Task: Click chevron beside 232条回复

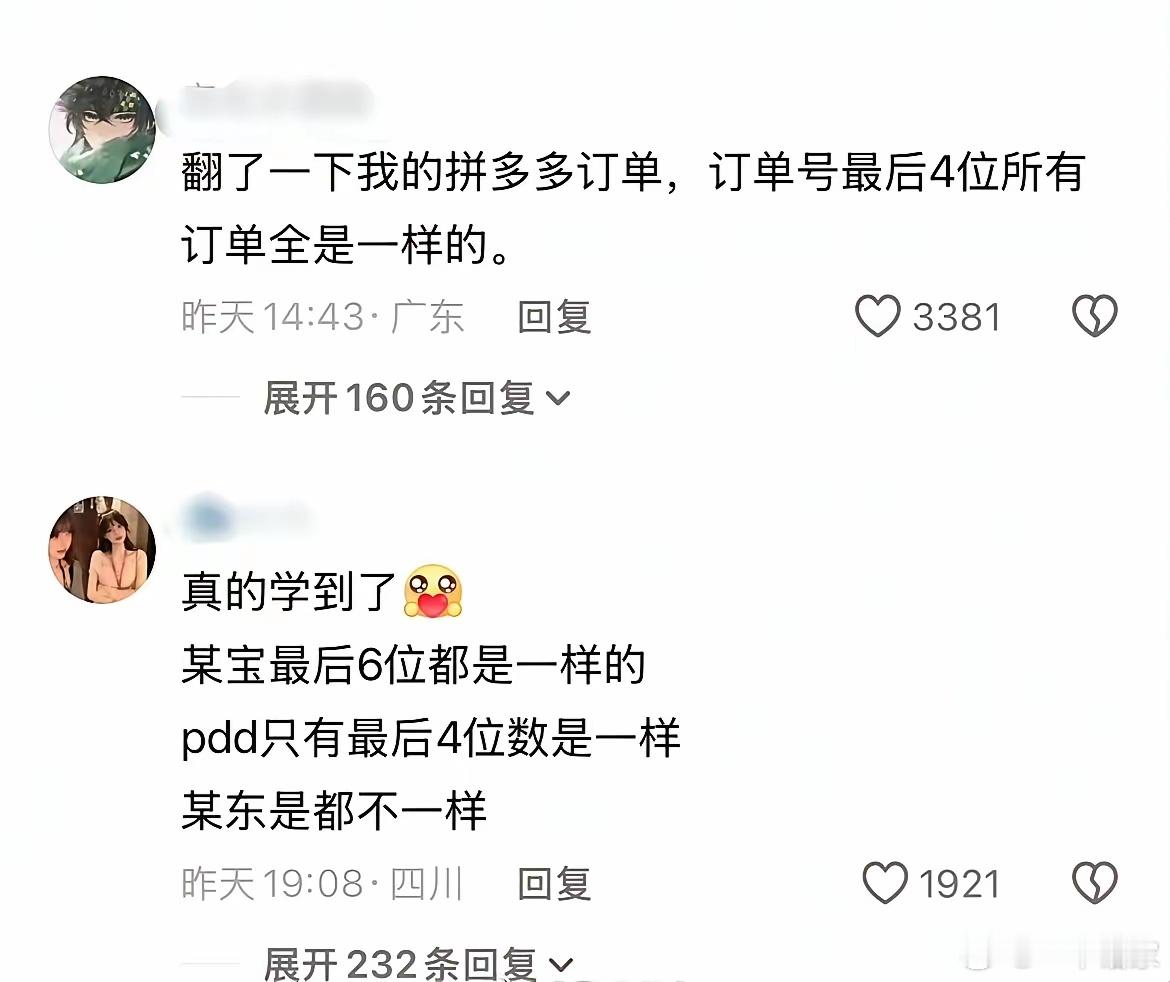Action: point(560,965)
